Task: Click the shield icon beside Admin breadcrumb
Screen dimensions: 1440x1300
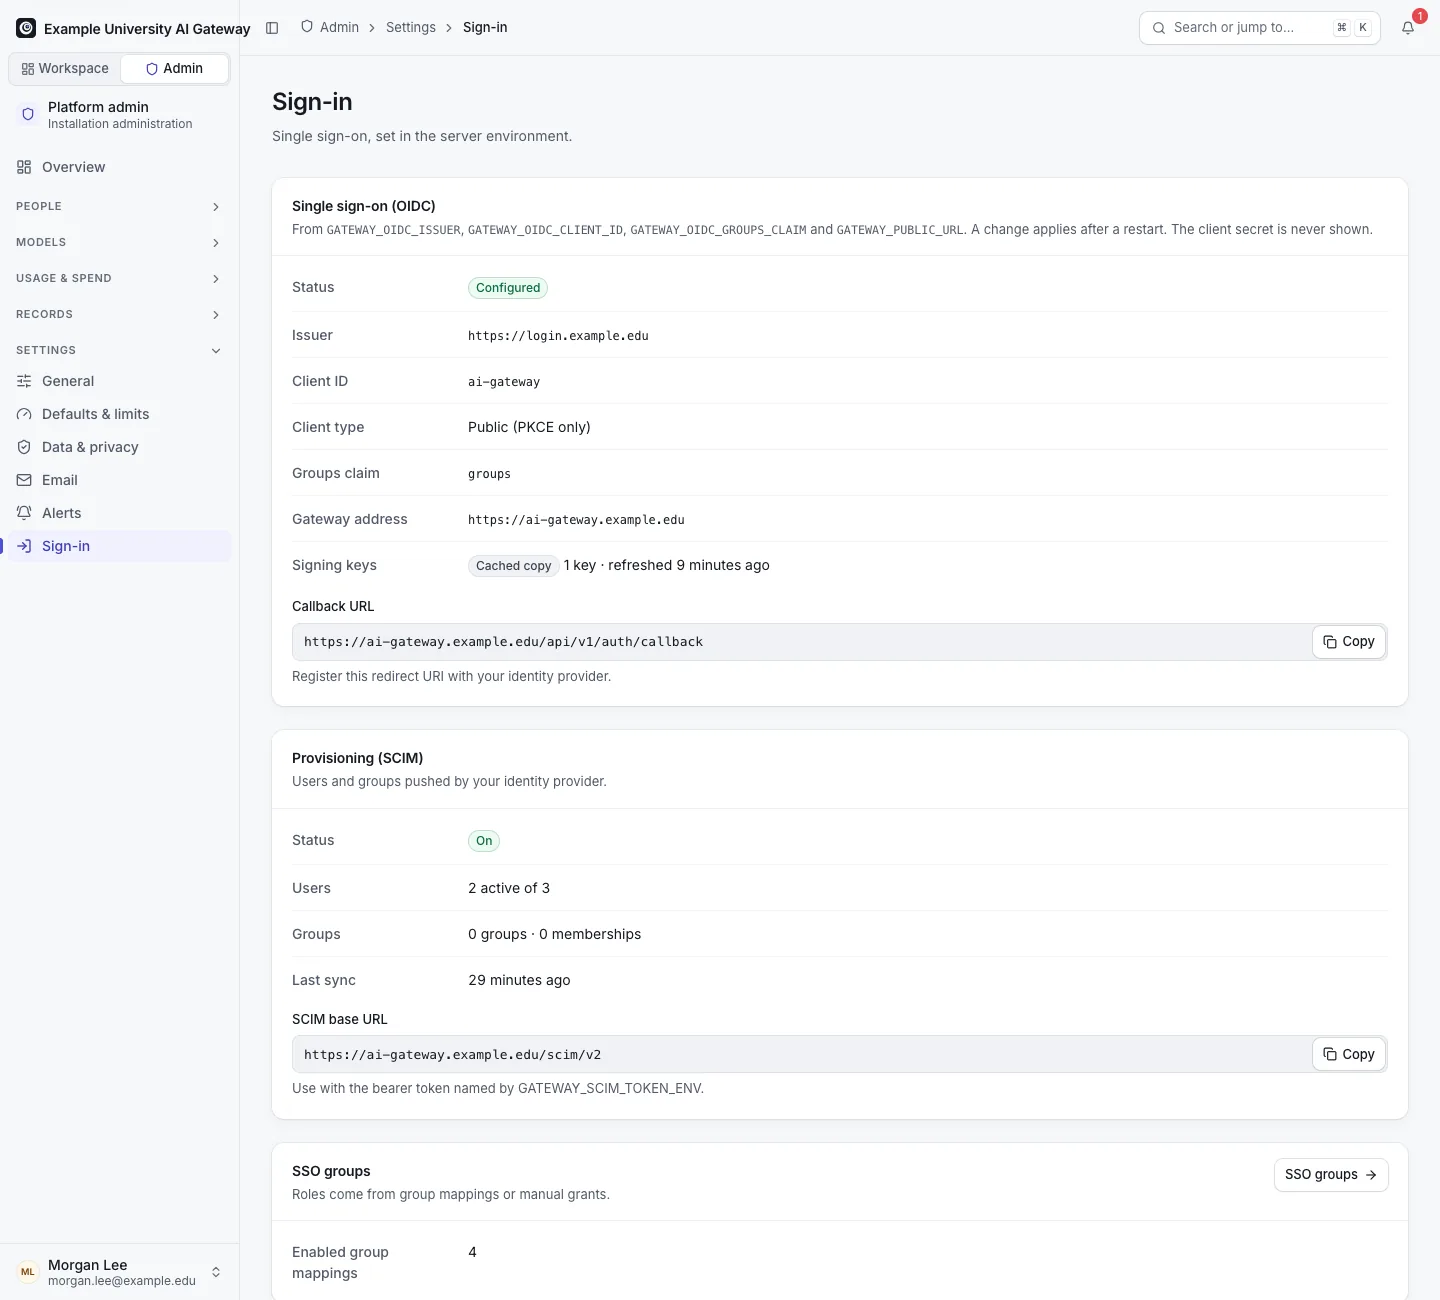Action: coord(307,27)
